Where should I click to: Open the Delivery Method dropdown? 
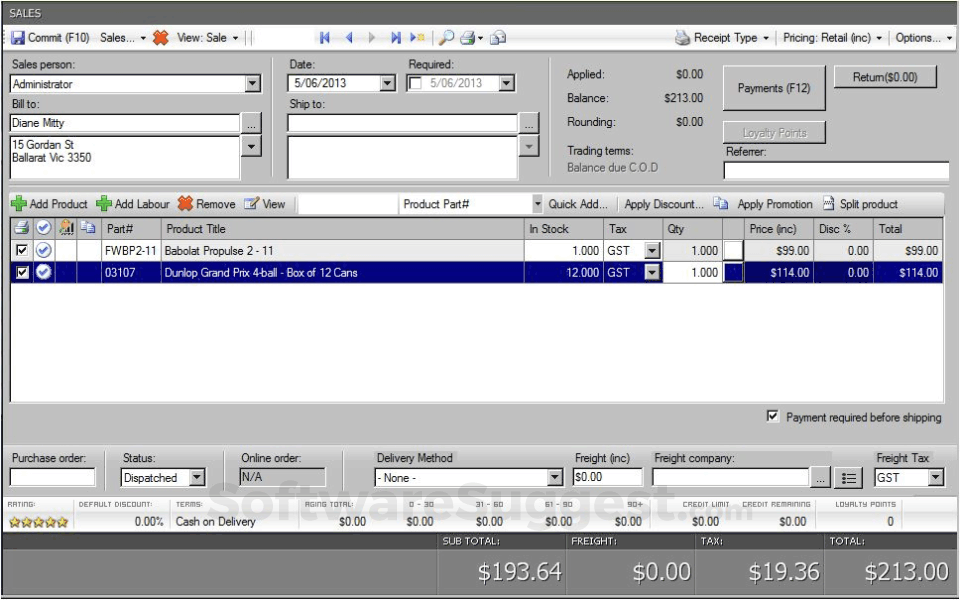pos(555,477)
